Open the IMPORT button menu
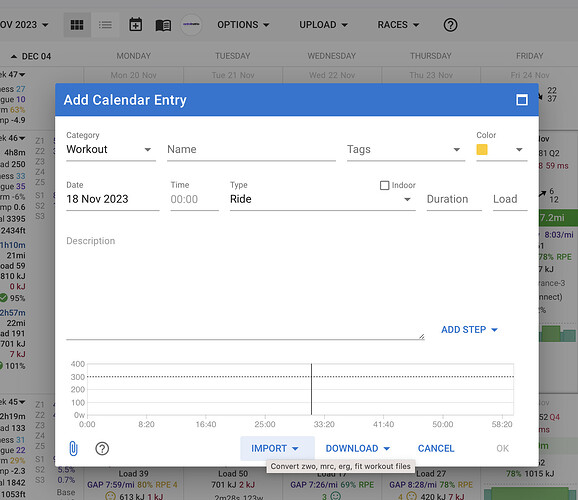The image size is (578, 500). [274, 448]
